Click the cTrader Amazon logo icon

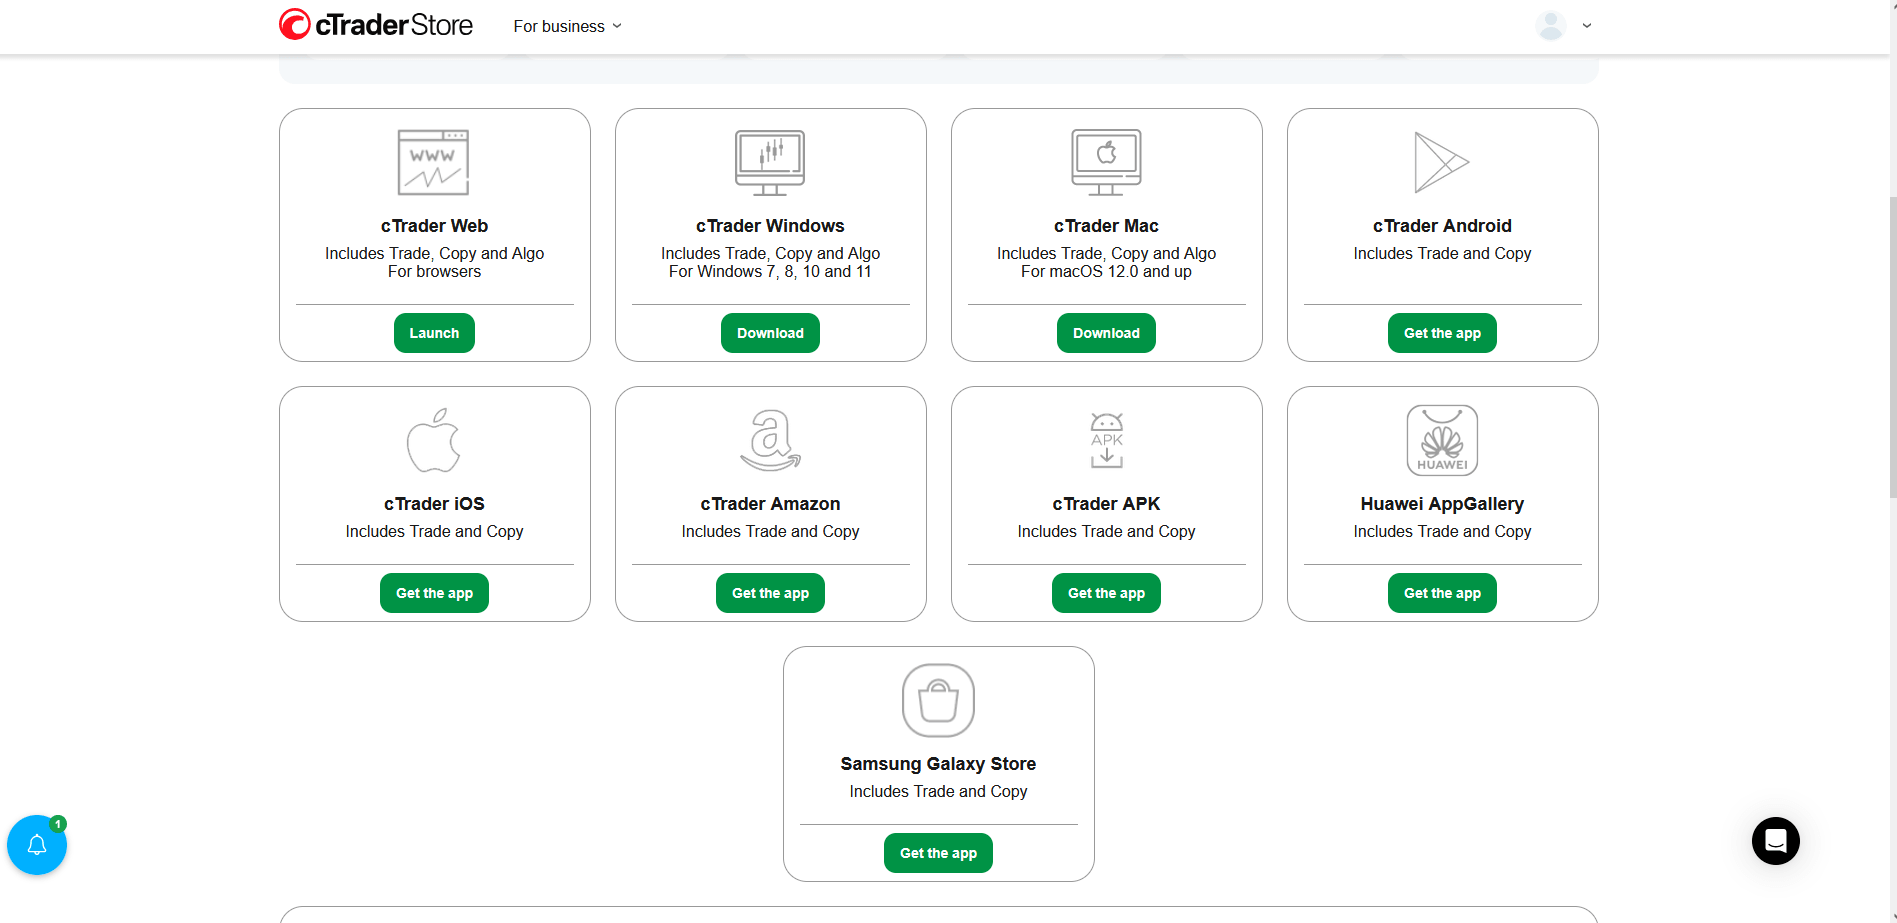(770, 440)
